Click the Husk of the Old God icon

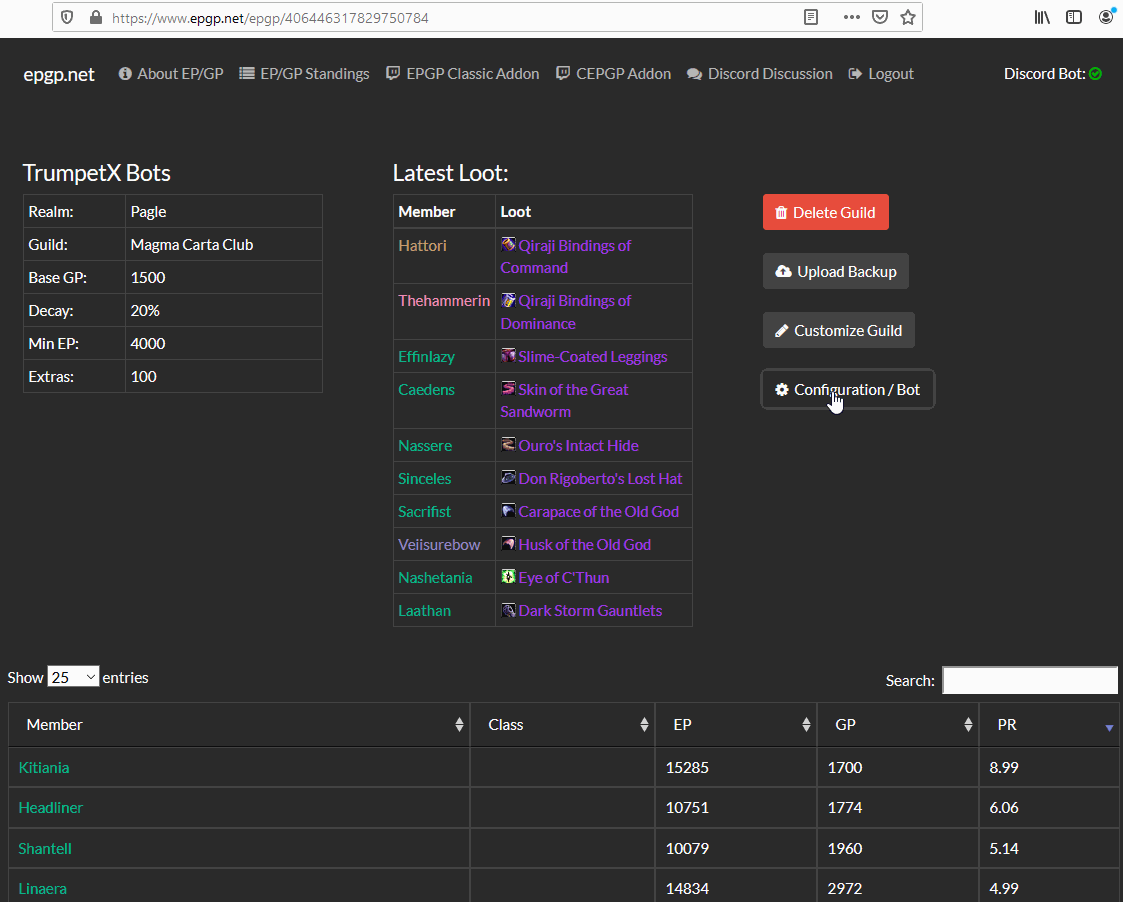pyautogui.click(x=508, y=544)
